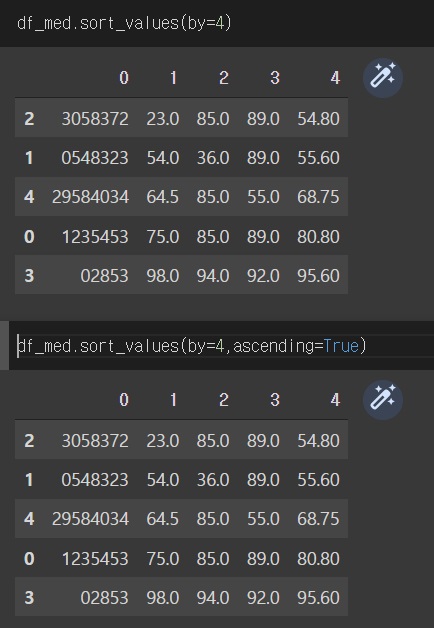Click 75.0 in the lower table

163,558
